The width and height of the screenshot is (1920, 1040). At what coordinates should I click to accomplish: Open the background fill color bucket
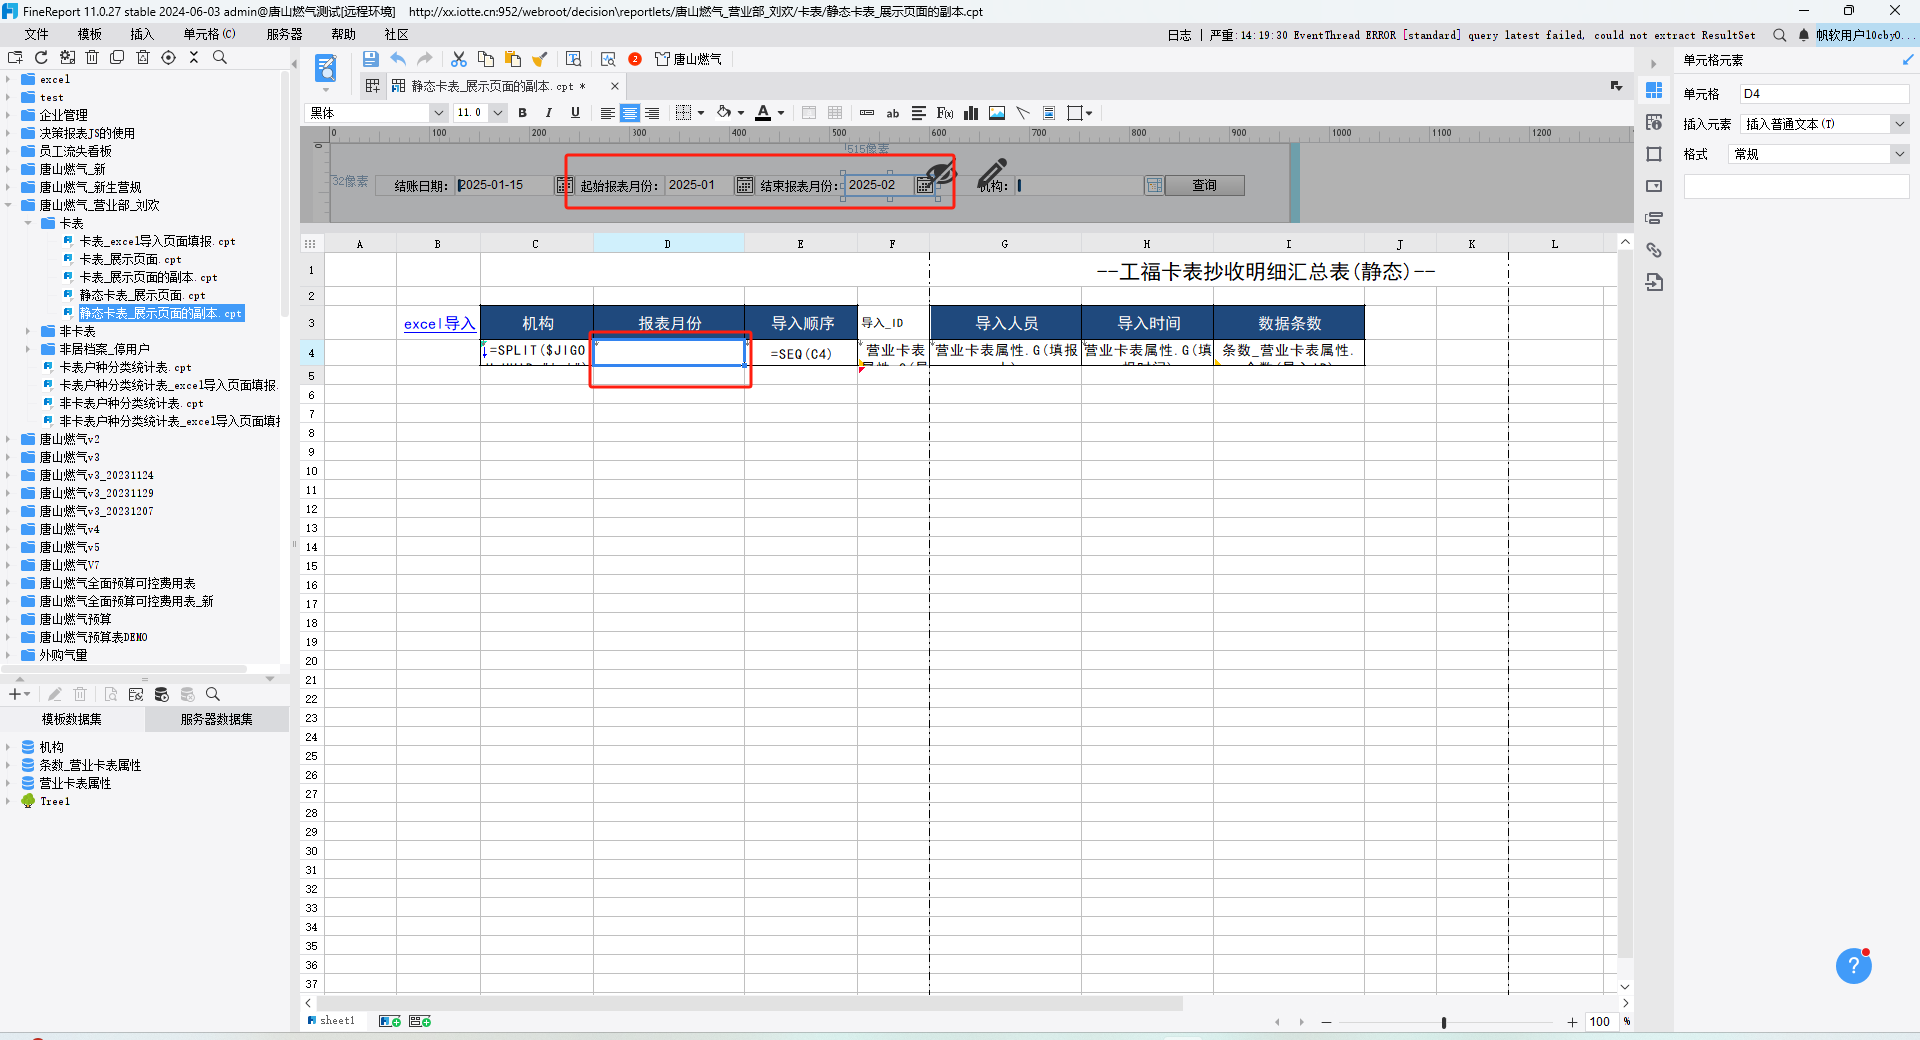pos(724,113)
